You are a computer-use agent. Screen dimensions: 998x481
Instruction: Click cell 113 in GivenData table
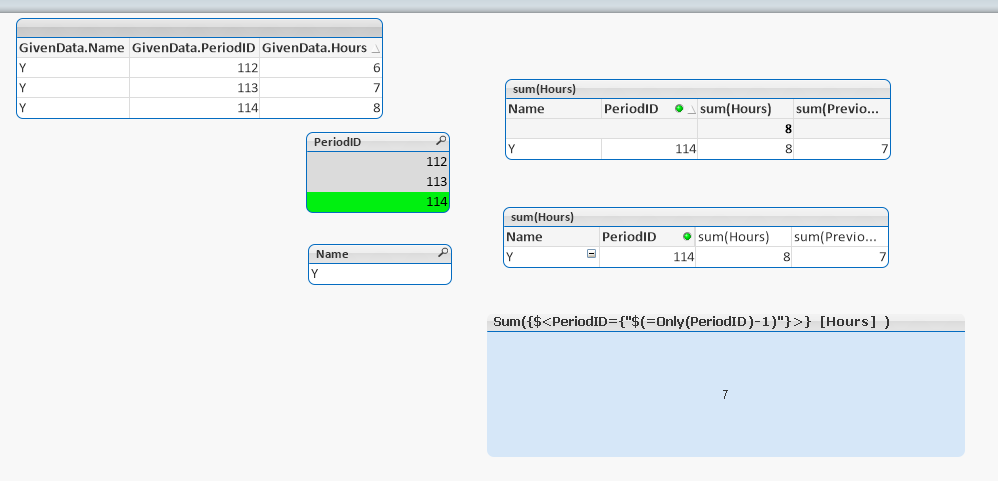point(195,88)
